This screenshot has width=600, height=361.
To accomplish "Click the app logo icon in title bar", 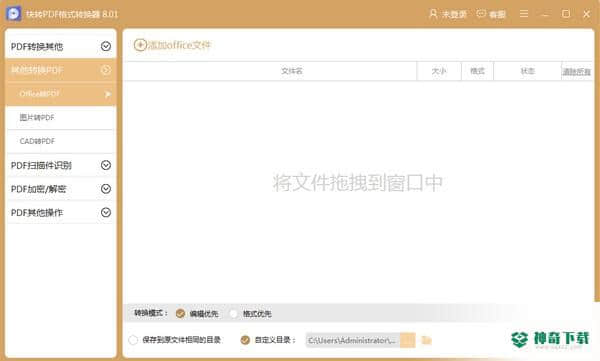I will [x=14, y=14].
